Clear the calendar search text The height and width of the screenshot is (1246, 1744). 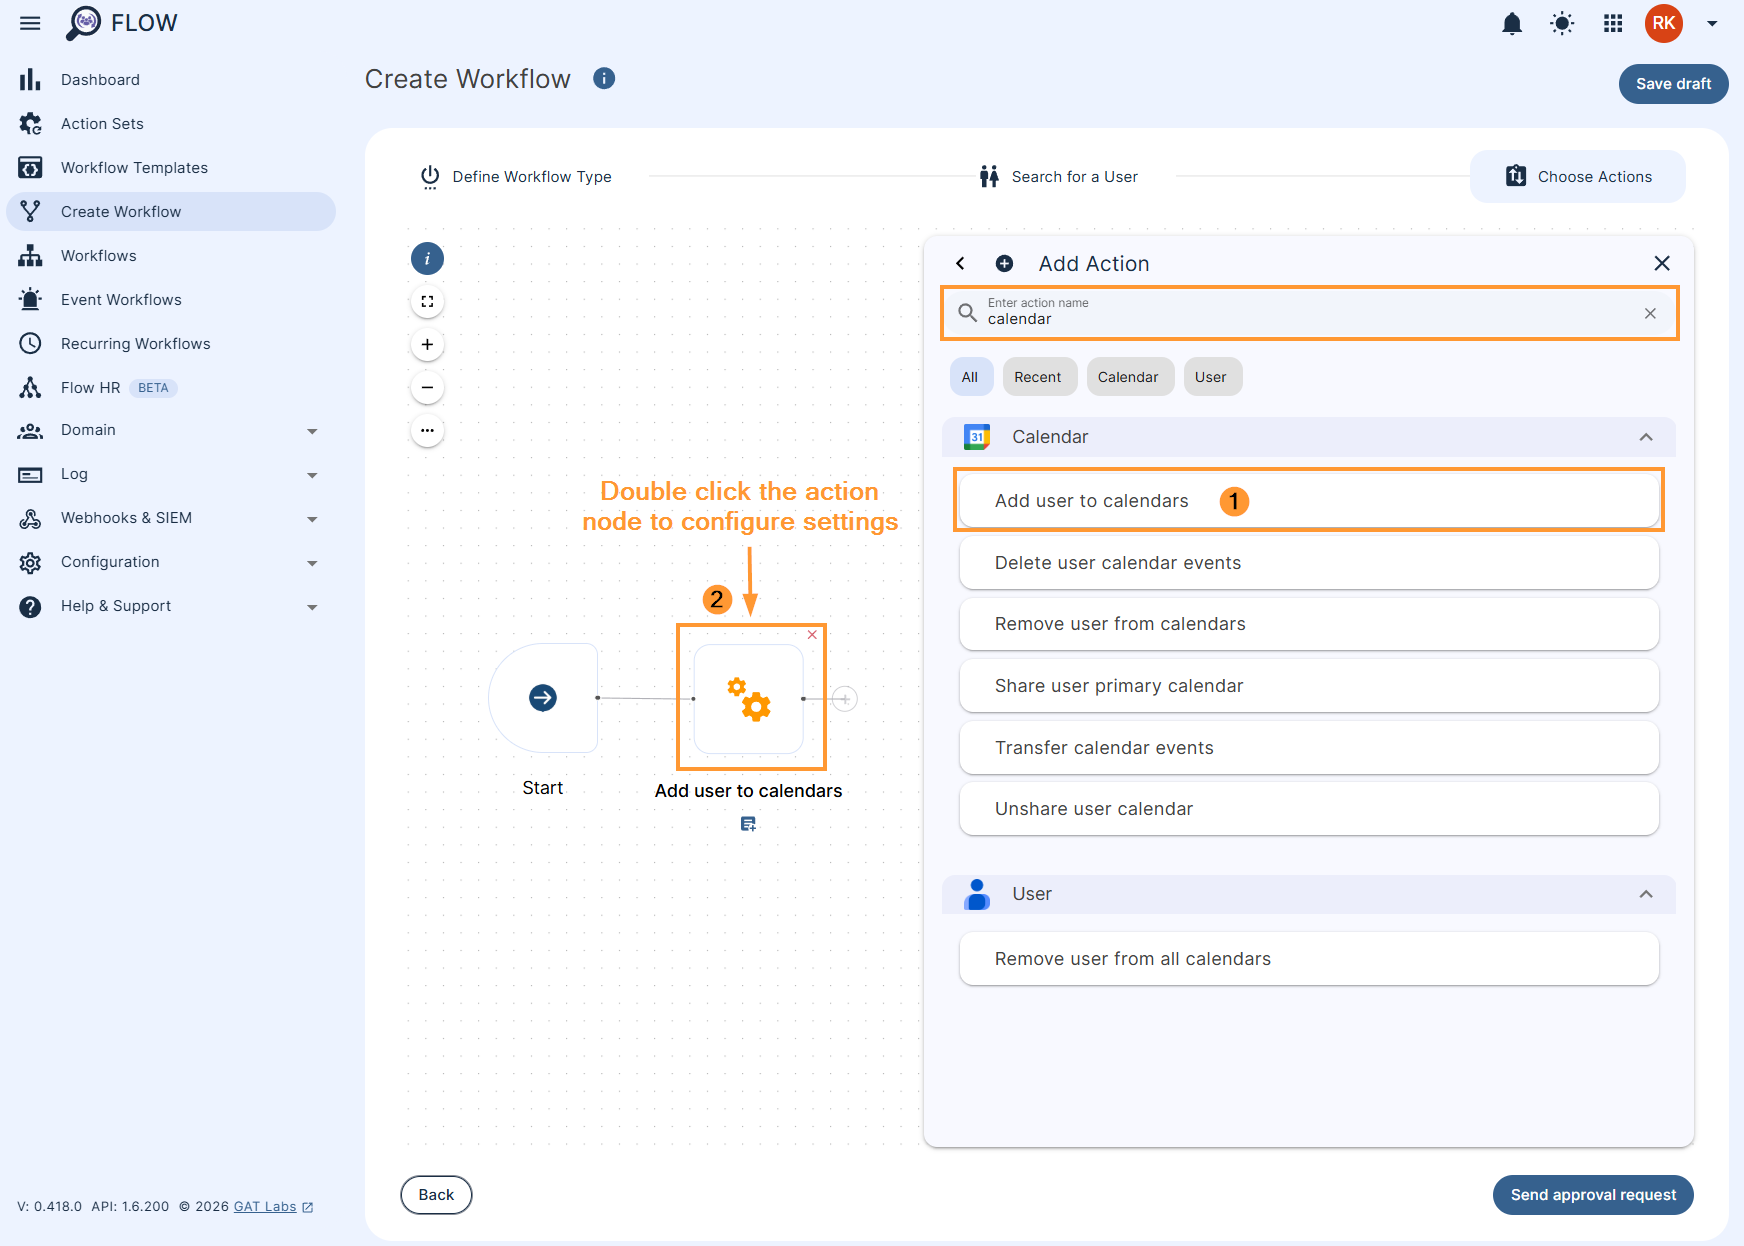pos(1650,313)
